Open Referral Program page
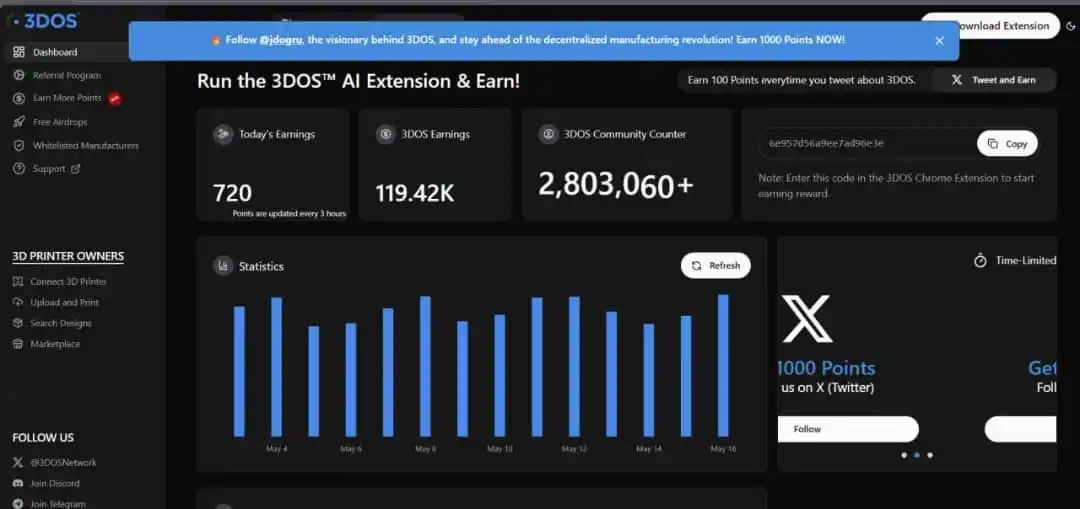Screen dimensions: 1080x509 coord(67,75)
